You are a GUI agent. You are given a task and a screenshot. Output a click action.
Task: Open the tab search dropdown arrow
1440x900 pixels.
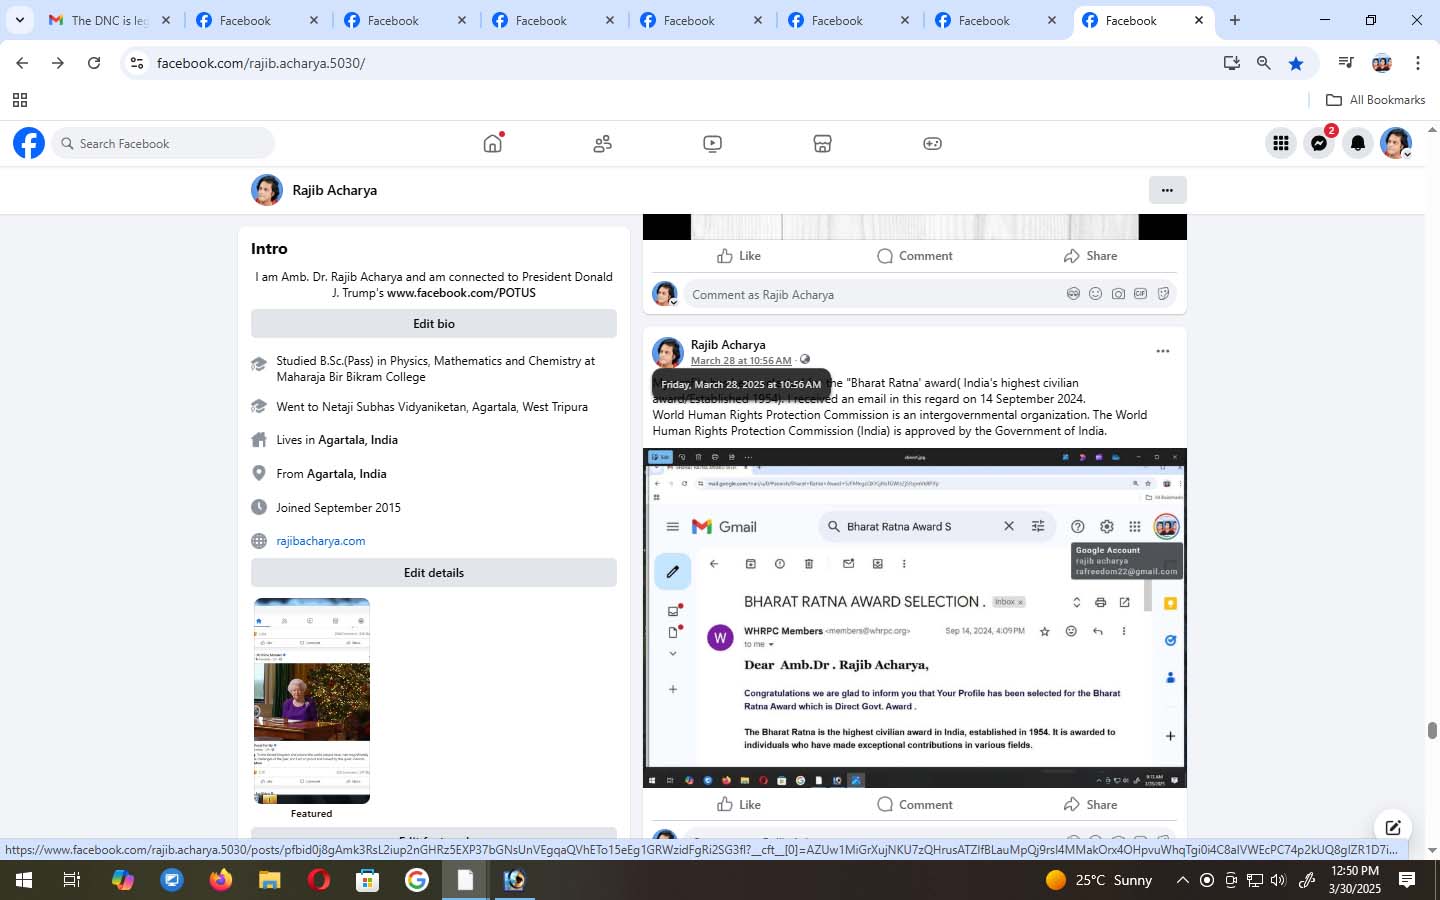(19, 20)
